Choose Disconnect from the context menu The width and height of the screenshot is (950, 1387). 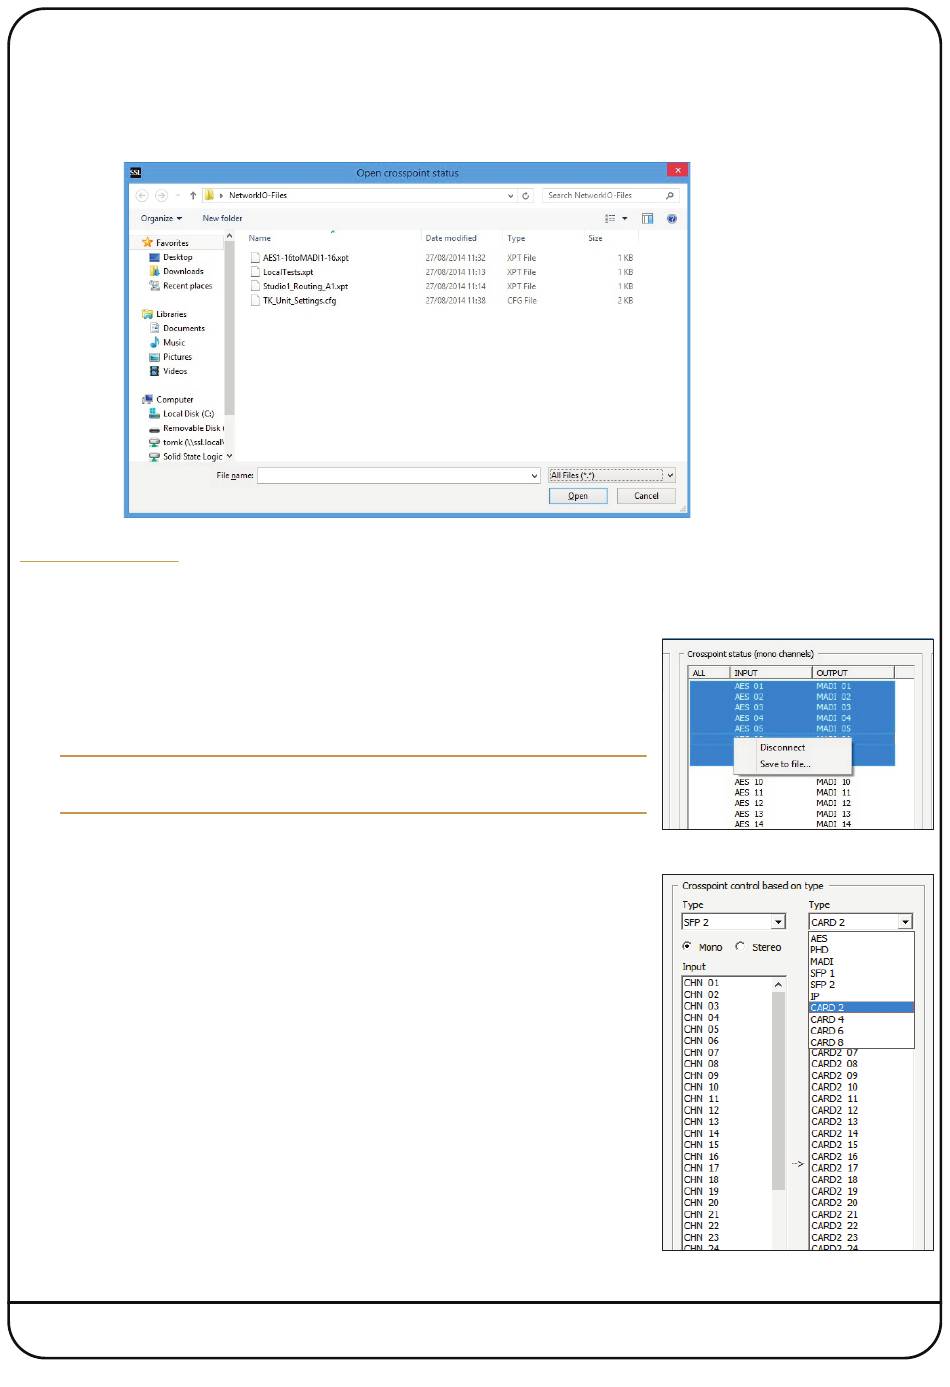click(x=782, y=748)
